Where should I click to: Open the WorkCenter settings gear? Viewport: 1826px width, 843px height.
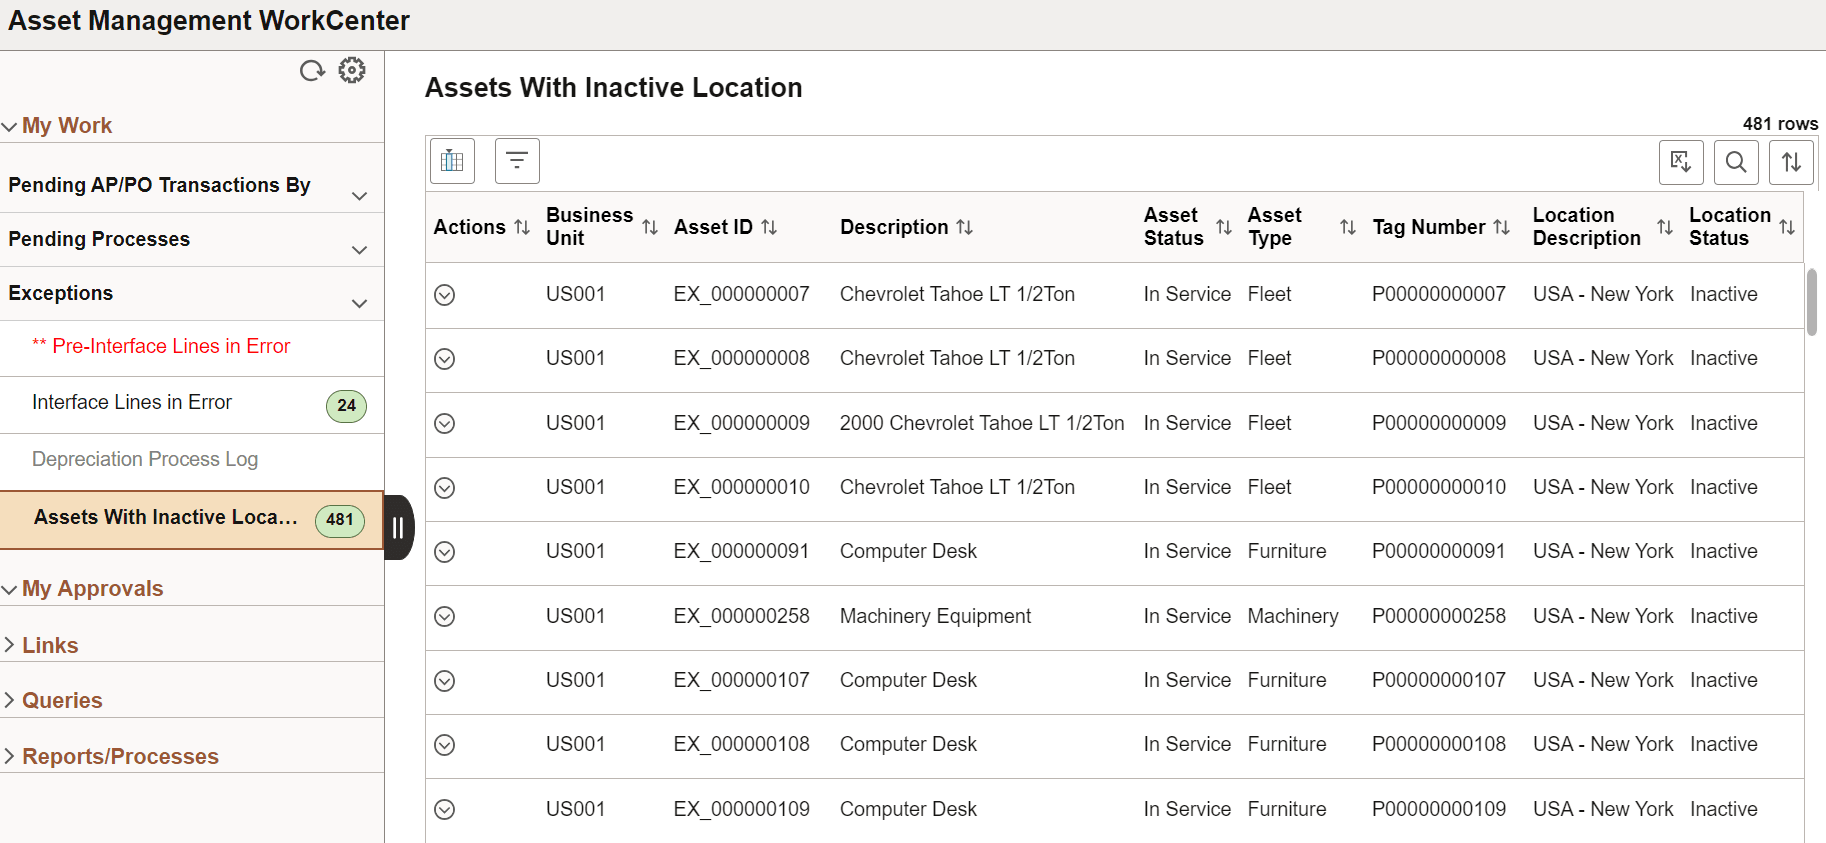click(x=352, y=70)
